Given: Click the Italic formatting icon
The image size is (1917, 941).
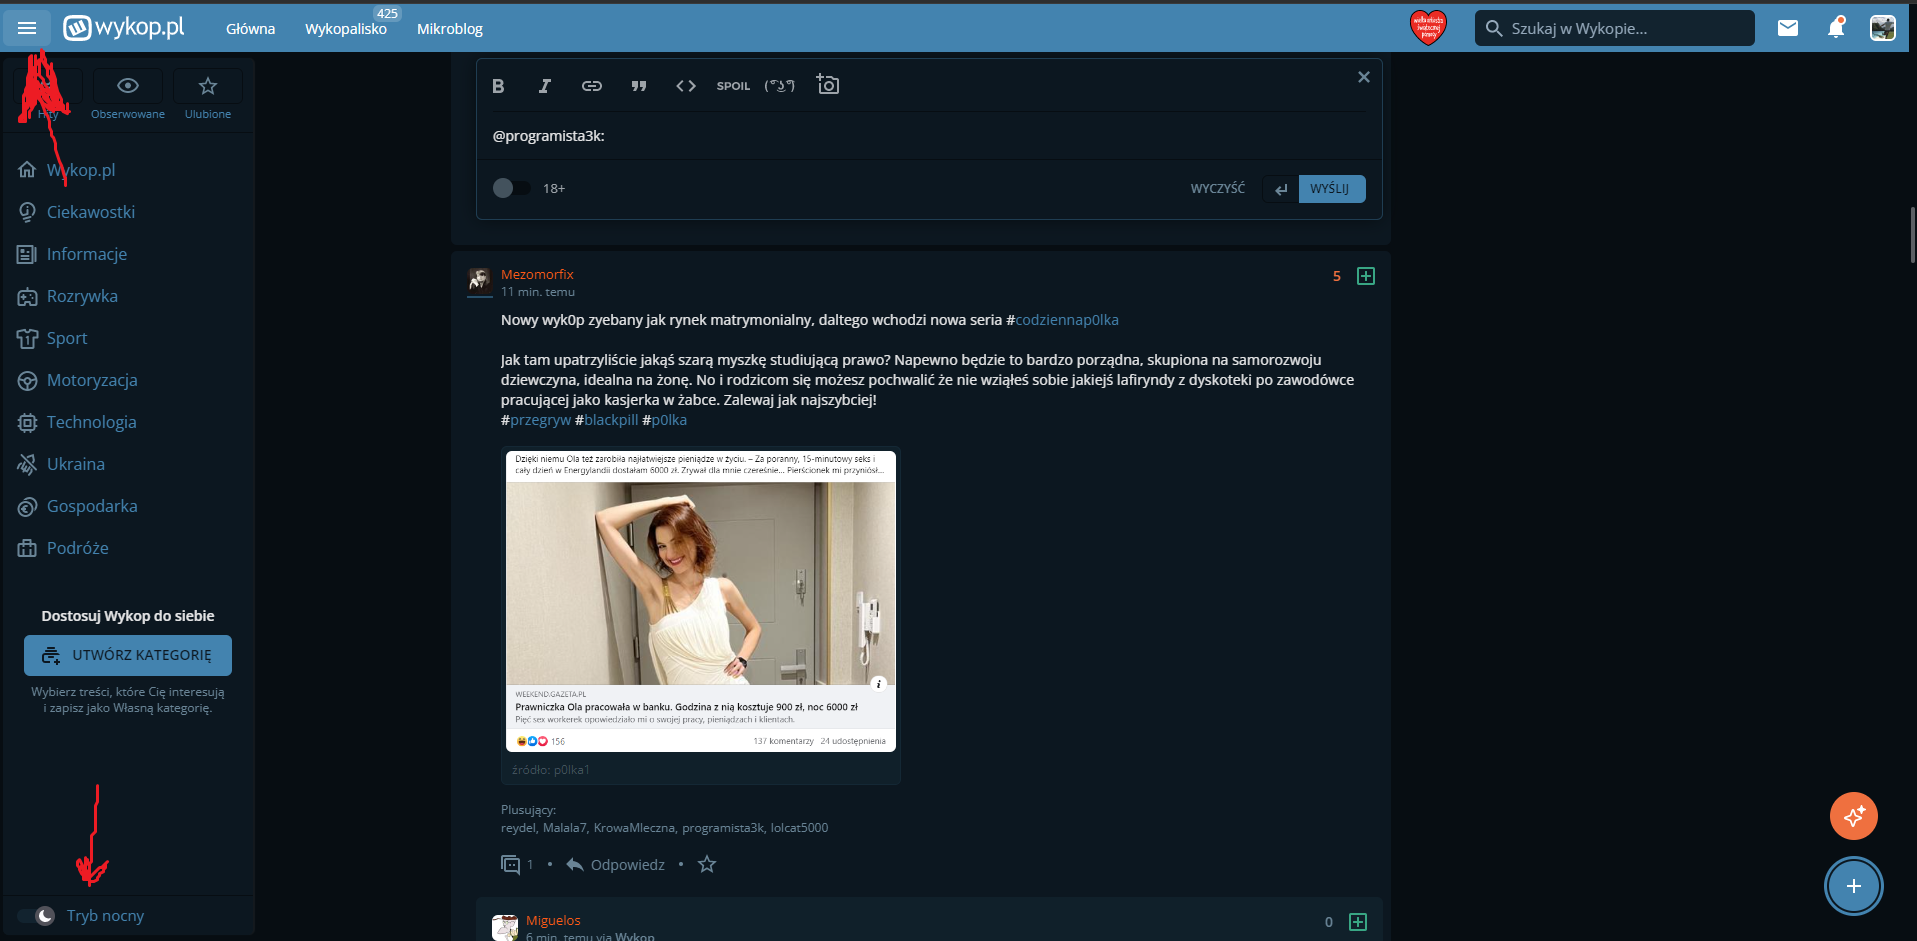Looking at the screenshot, I should pos(544,86).
